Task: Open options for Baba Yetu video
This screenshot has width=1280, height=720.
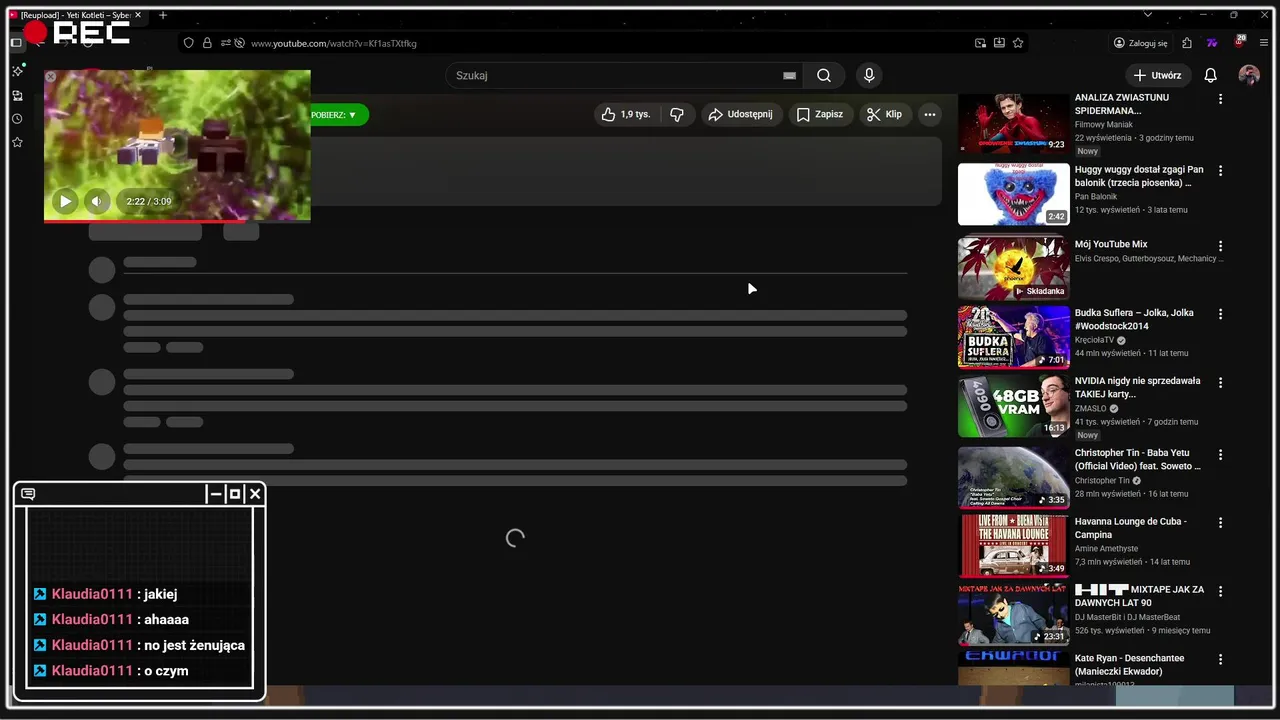Action: coord(1220,454)
